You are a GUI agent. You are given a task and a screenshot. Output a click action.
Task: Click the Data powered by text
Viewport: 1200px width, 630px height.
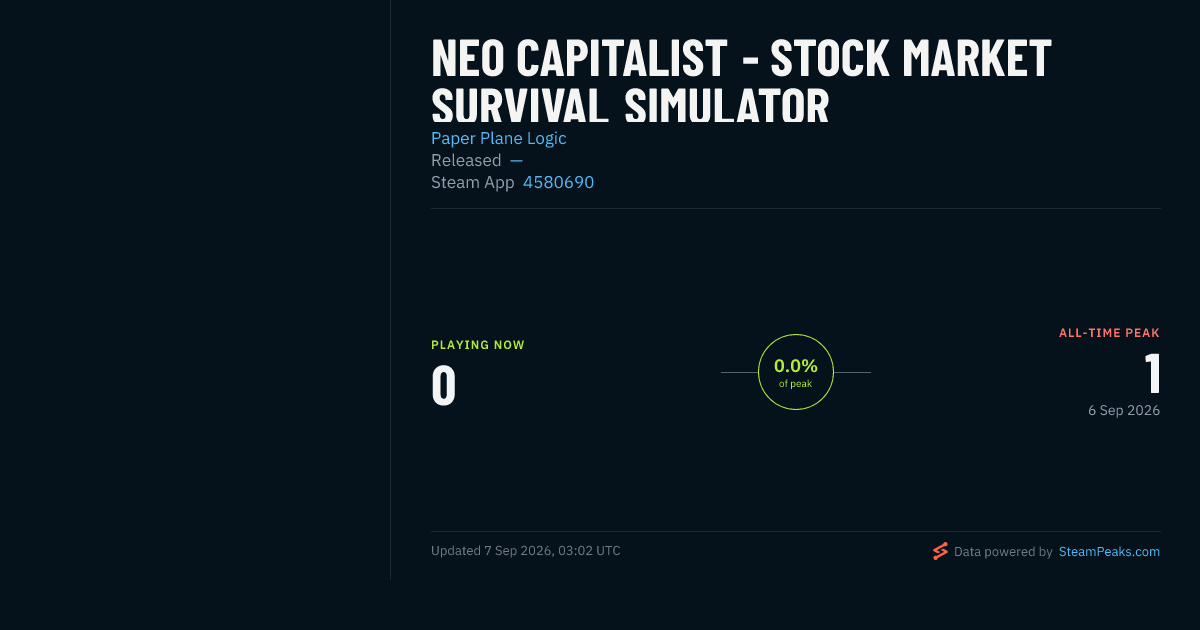tap(1003, 551)
